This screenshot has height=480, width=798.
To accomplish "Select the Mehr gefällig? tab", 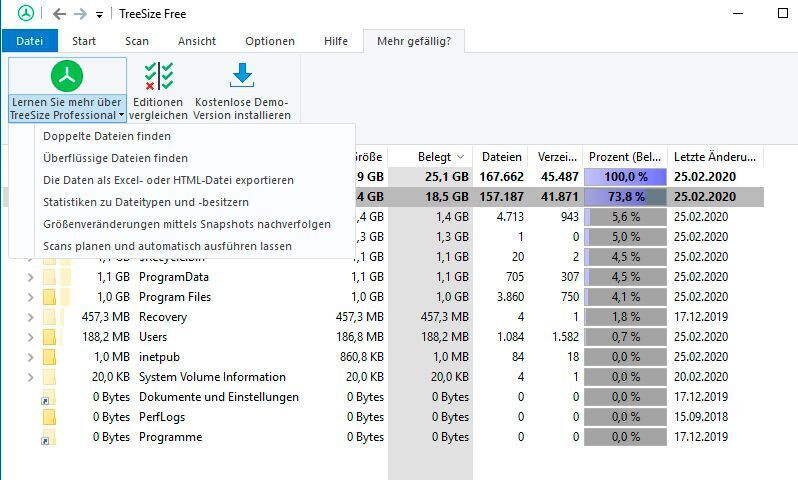I will coord(414,41).
